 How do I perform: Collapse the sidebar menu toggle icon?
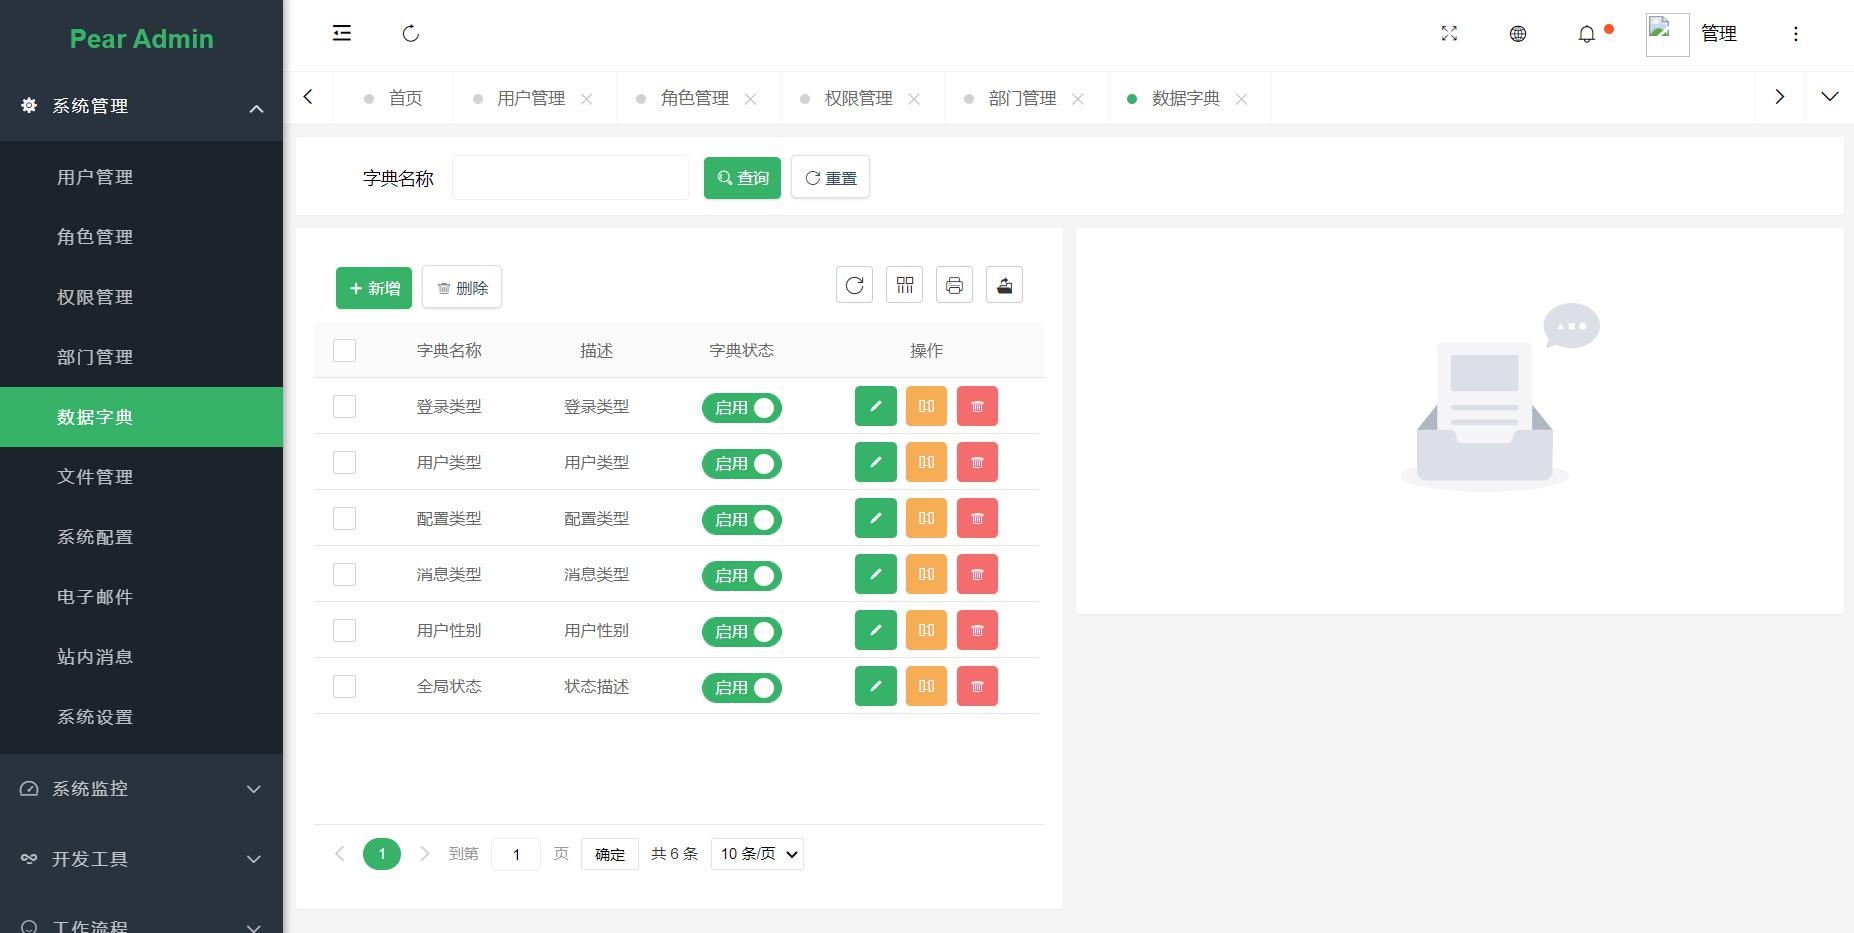(342, 33)
